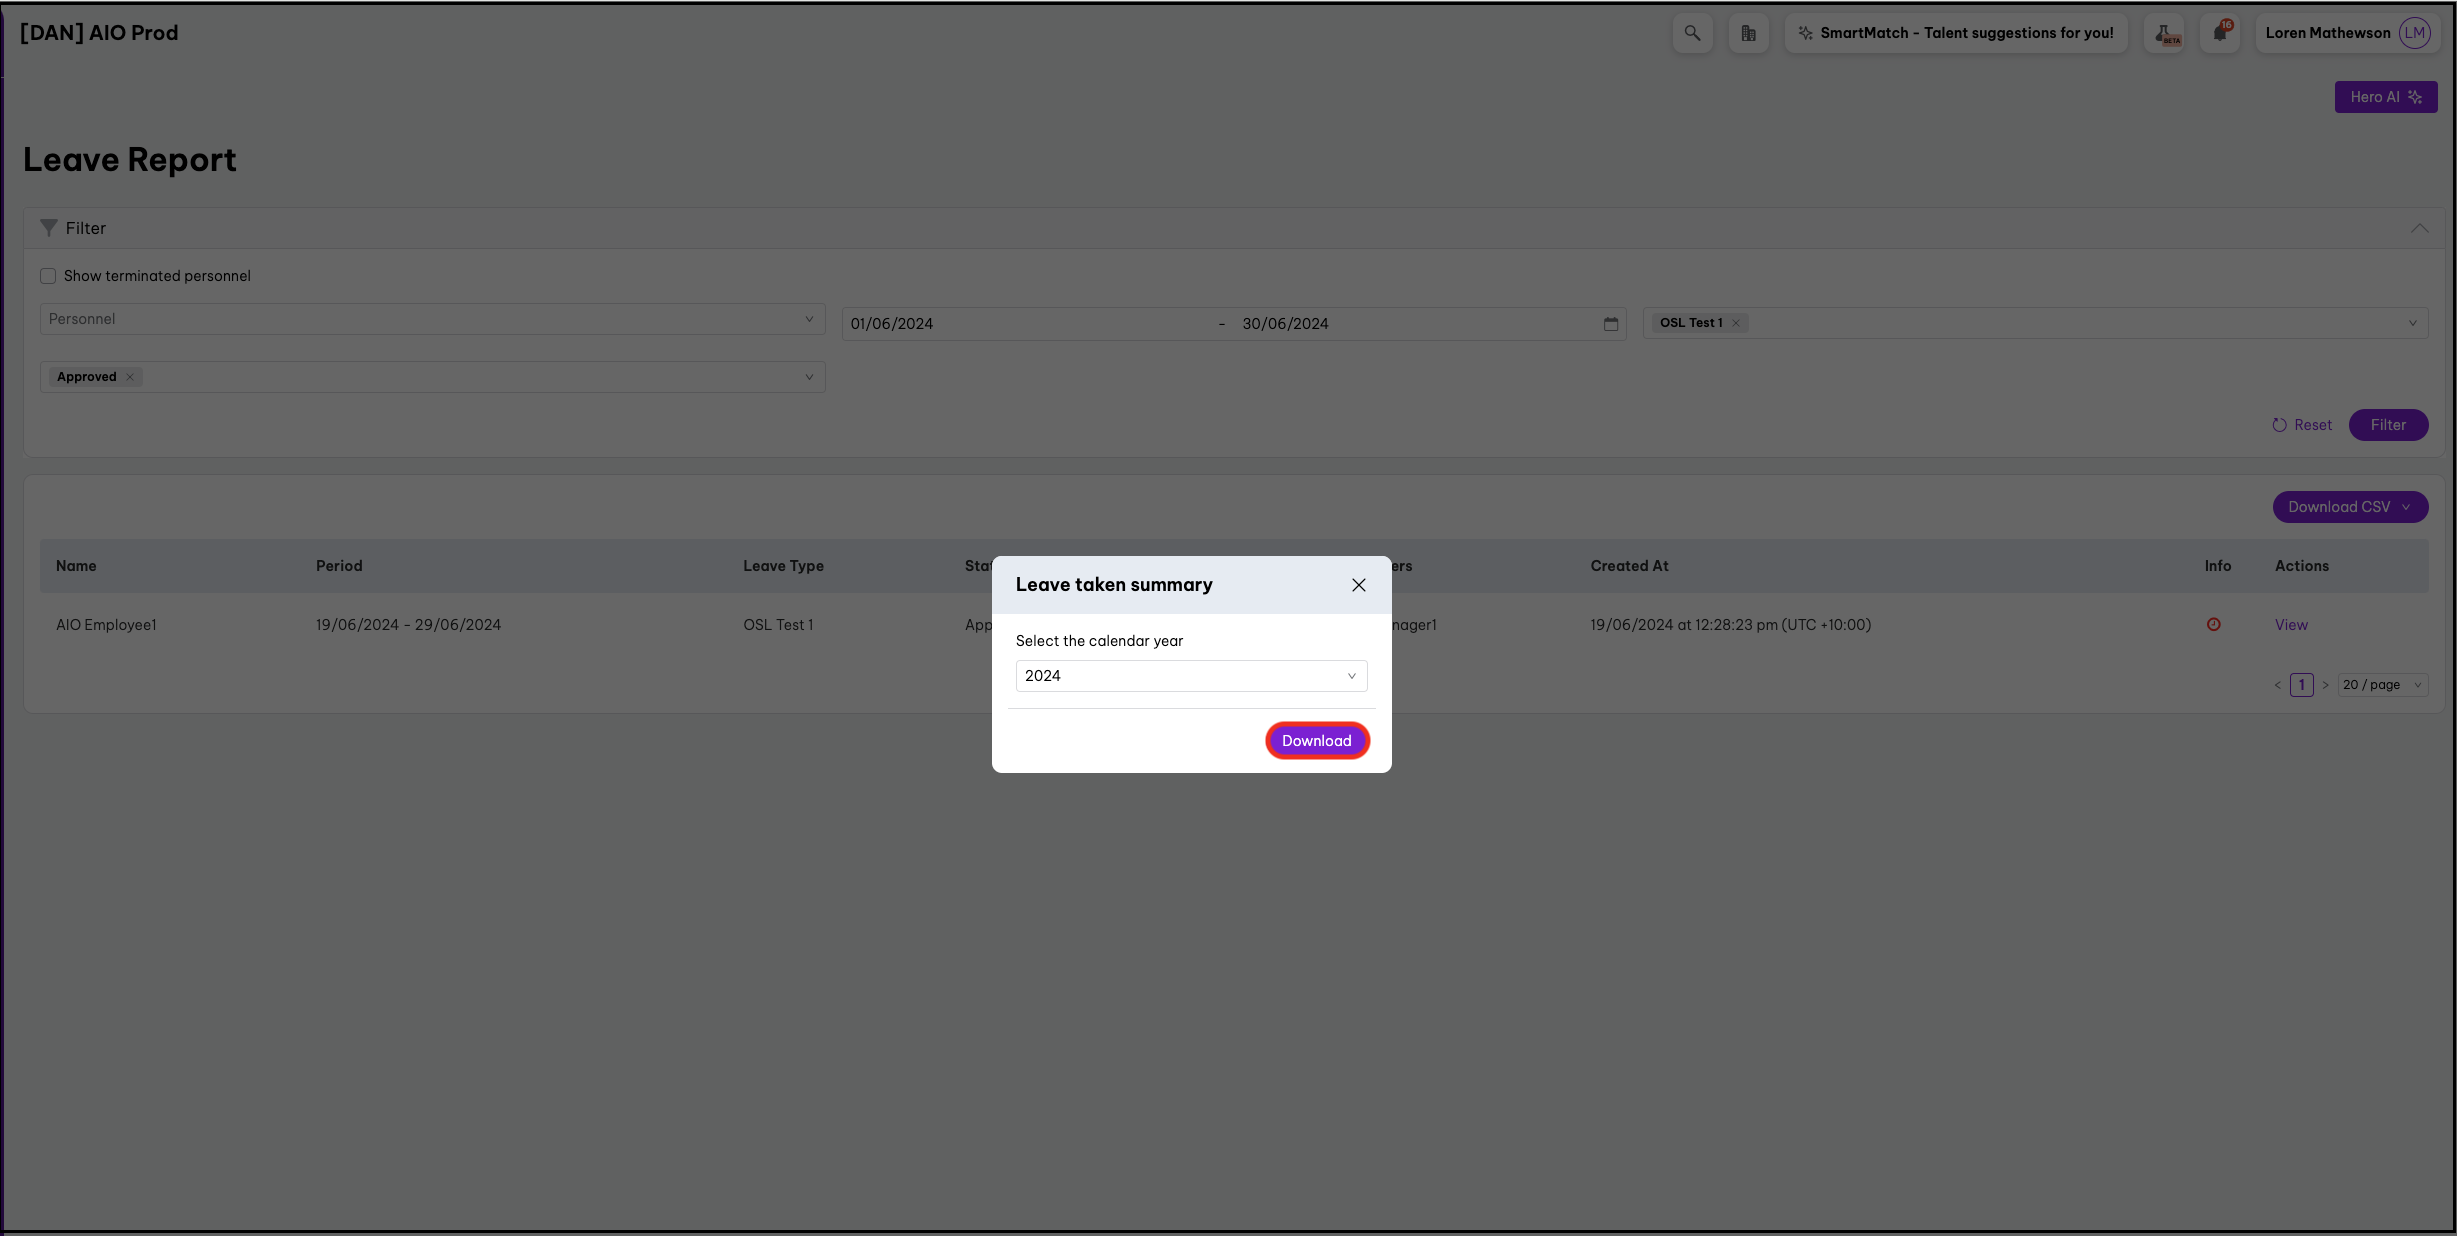The width and height of the screenshot is (2457, 1236).
Task: Expand the Personnel dropdown
Action: click(x=432, y=319)
